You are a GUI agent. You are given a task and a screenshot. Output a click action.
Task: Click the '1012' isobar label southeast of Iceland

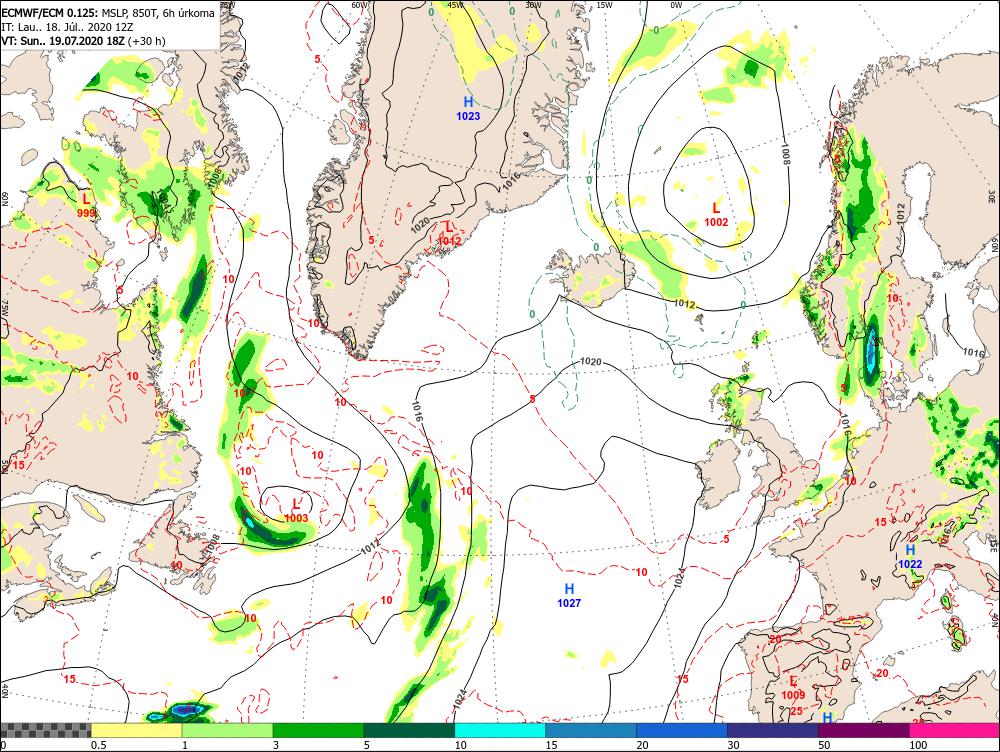(684, 304)
